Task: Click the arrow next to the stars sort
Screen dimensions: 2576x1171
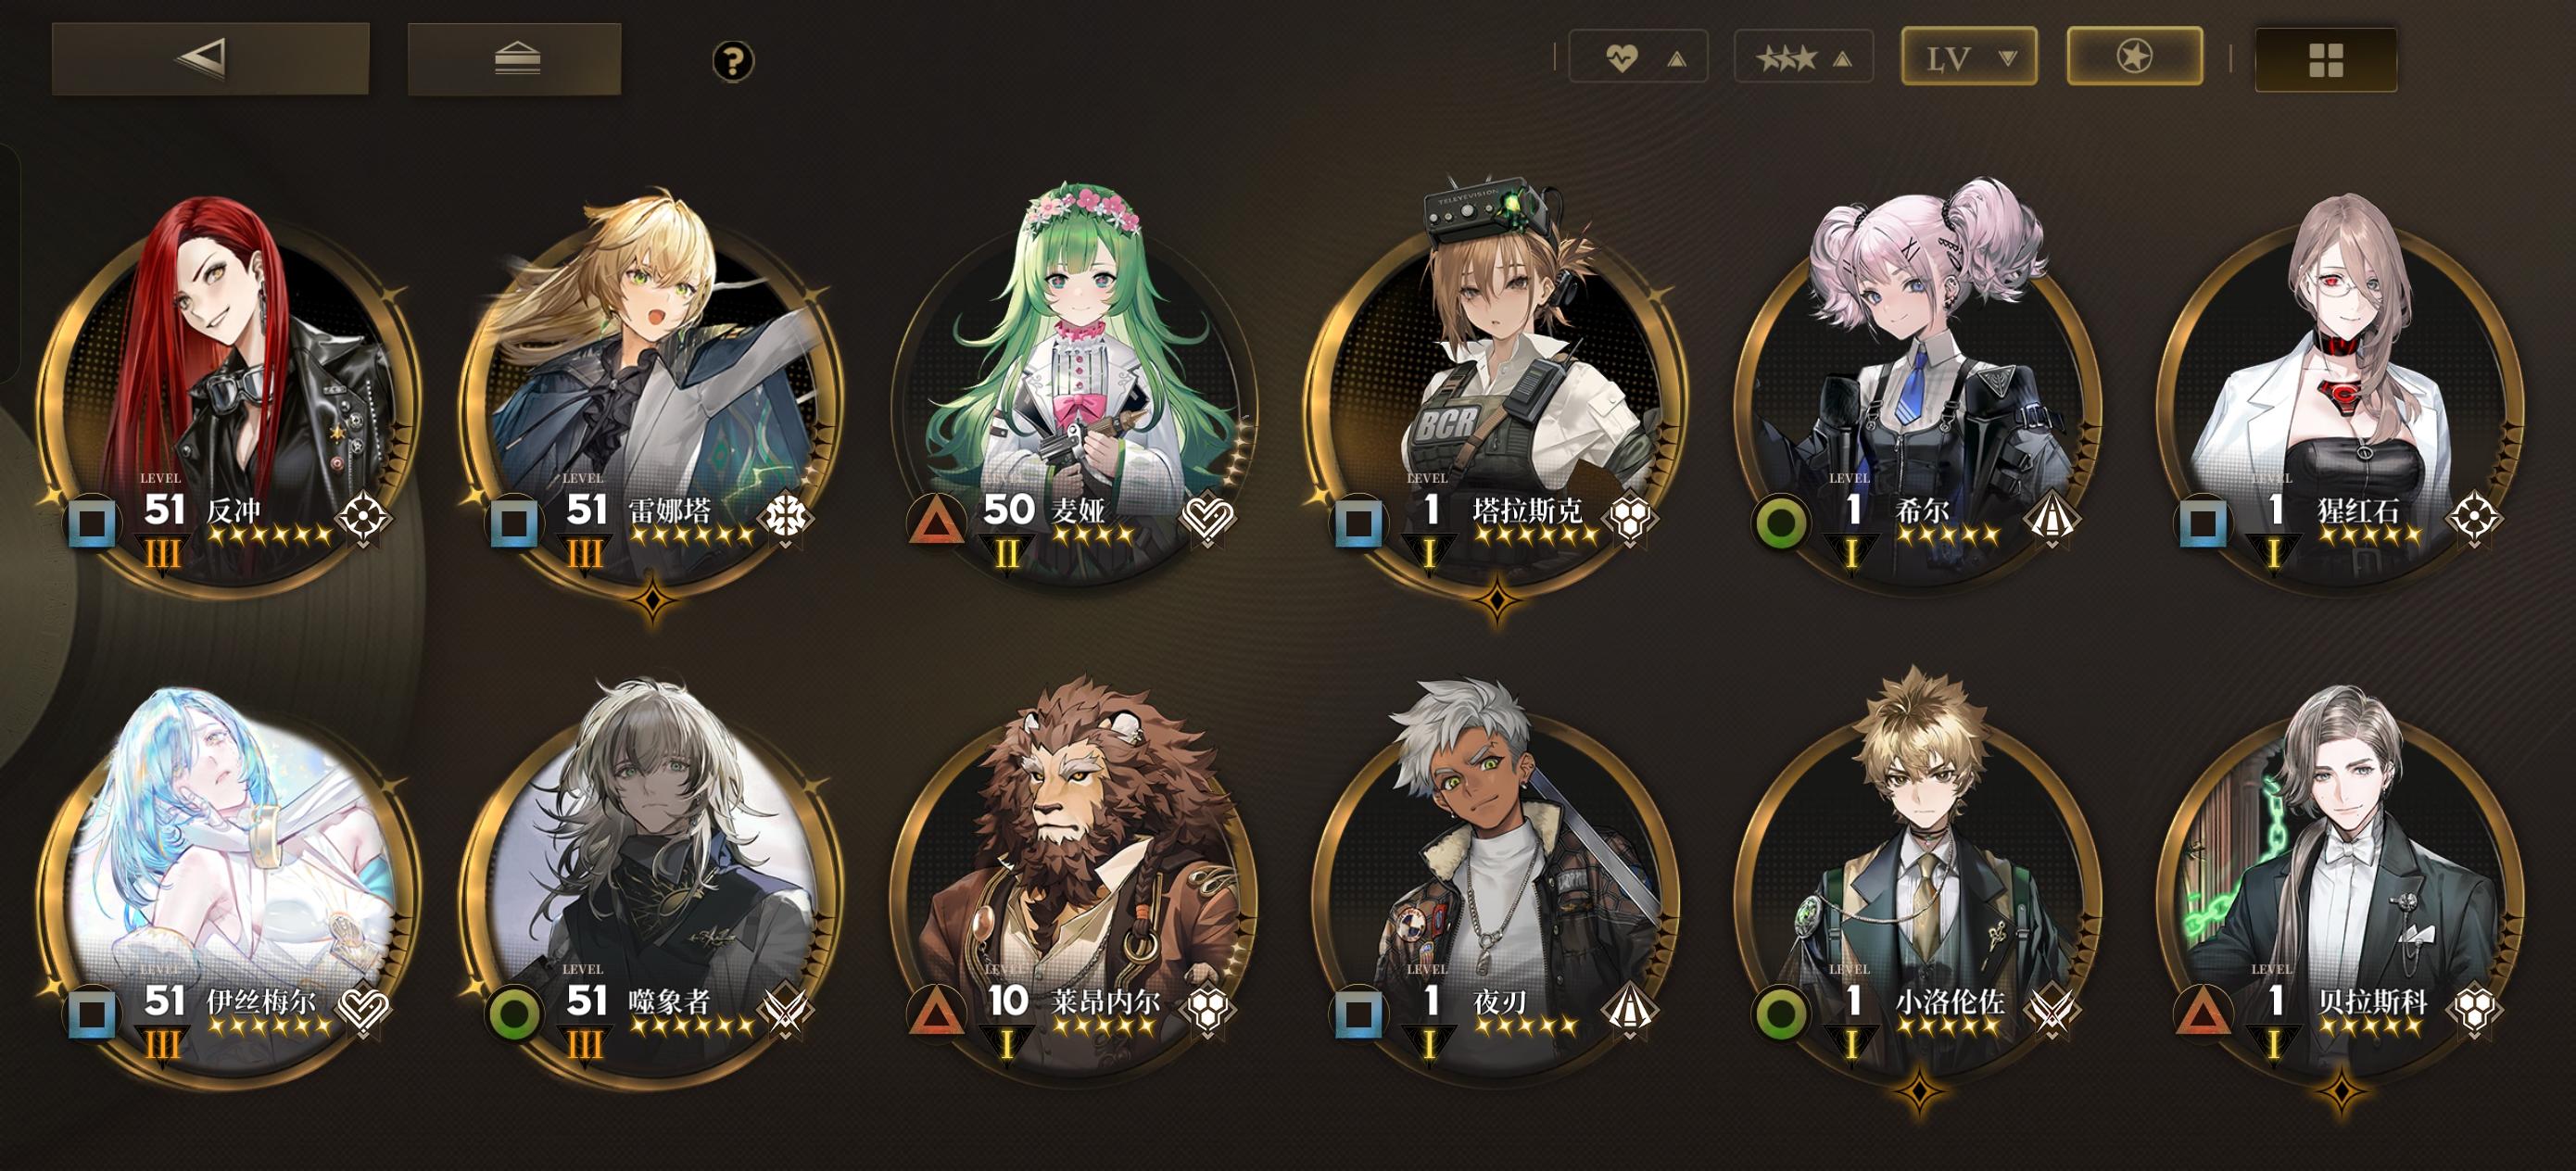Action: (x=1842, y=60)
